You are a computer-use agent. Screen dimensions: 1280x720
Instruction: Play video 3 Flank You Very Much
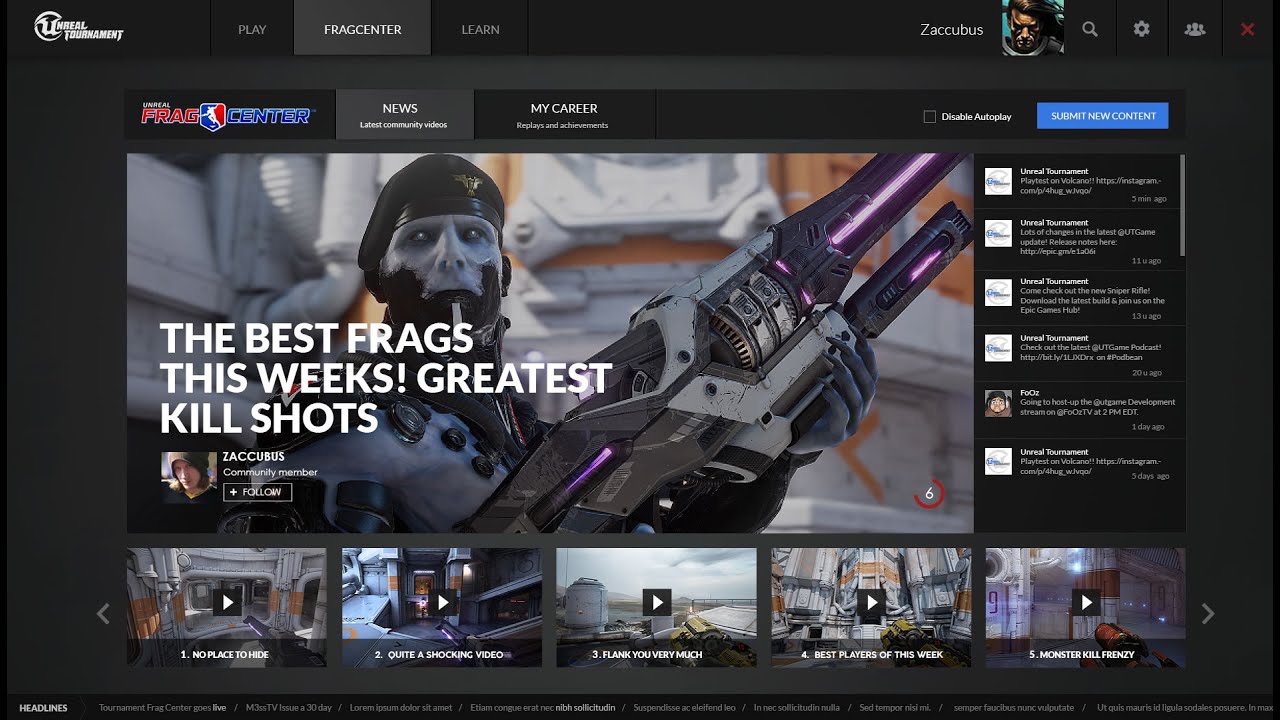click(x=656, y=602)
